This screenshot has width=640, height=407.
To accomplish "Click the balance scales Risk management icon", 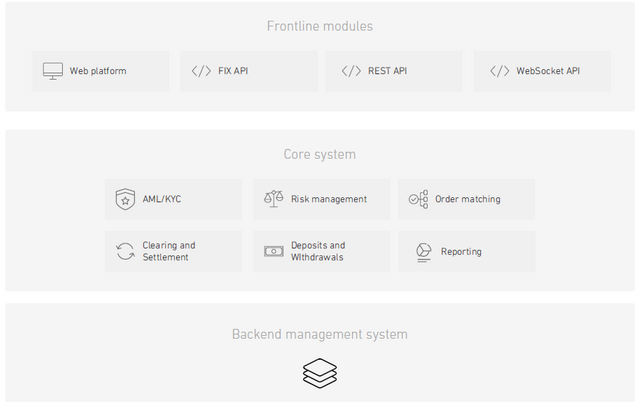I will (273, 199).
